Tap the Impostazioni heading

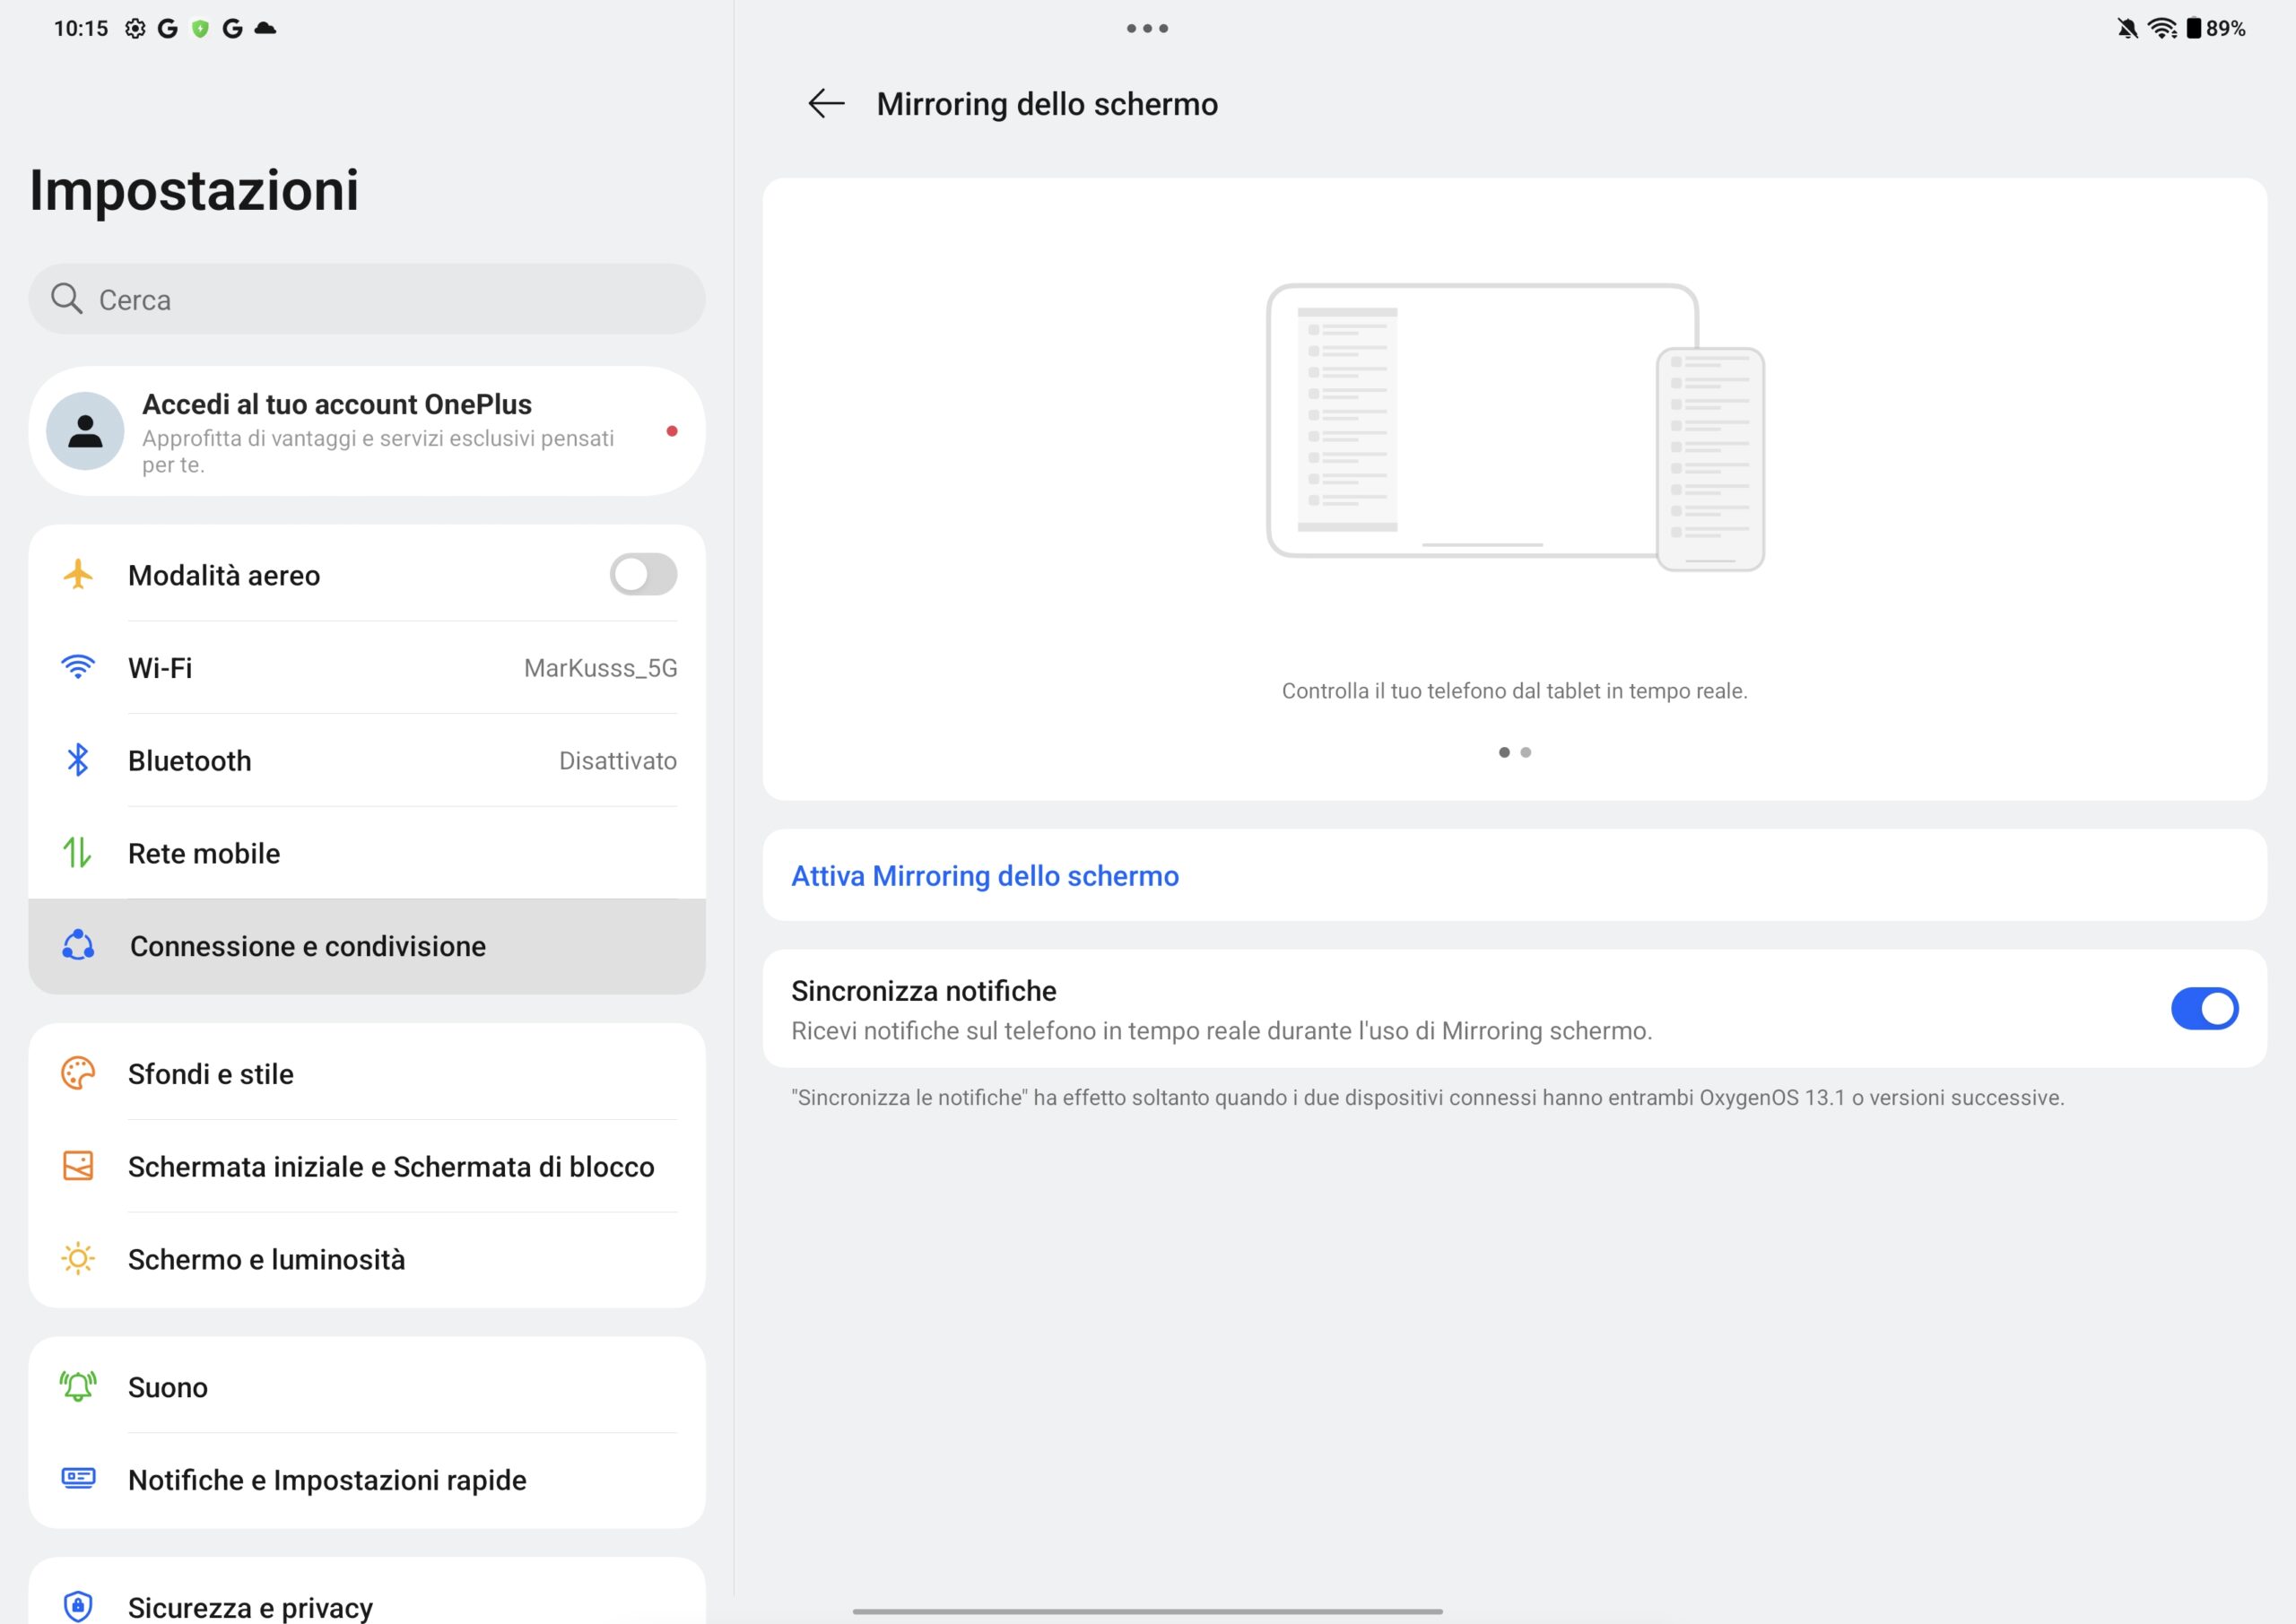coord(194,189)
